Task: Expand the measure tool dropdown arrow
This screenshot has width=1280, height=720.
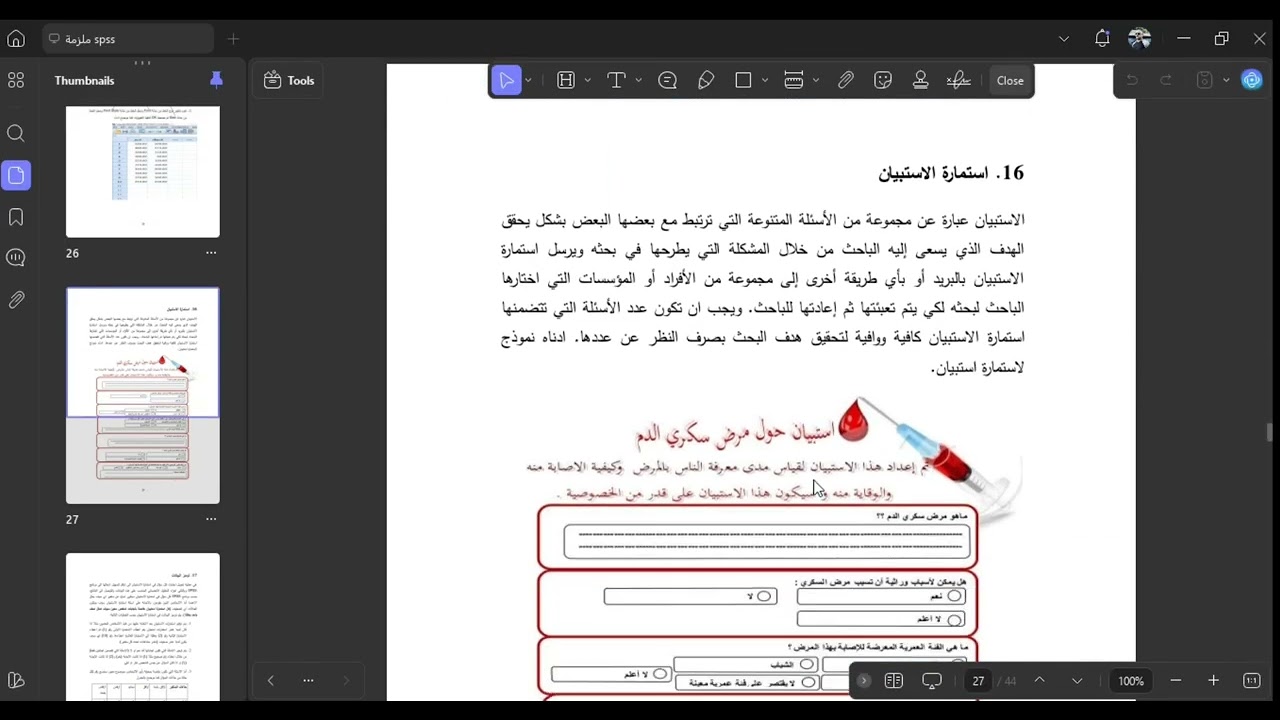Action: point(816,80)
